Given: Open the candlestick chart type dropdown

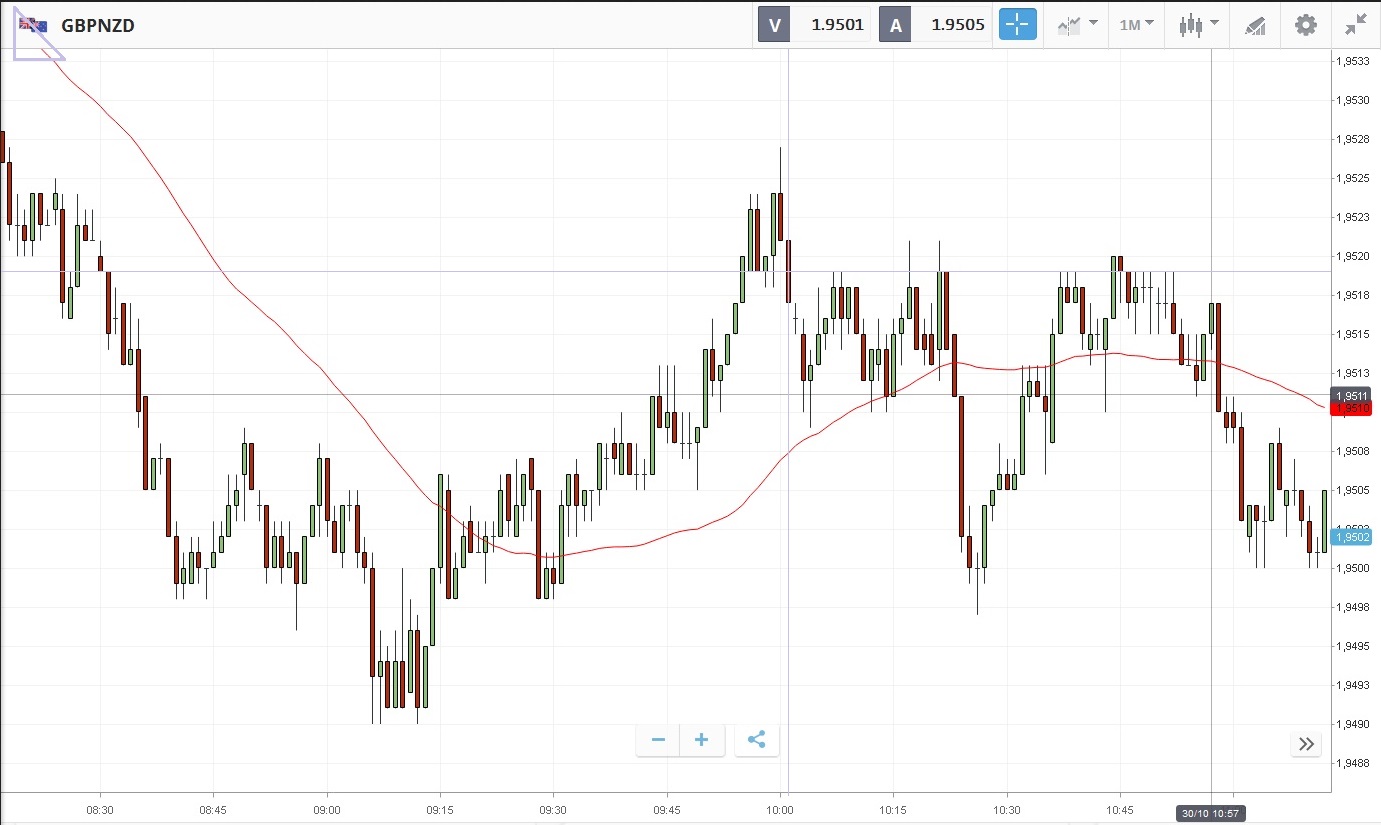Looking at the screenshot, I should pos(1198,25).
